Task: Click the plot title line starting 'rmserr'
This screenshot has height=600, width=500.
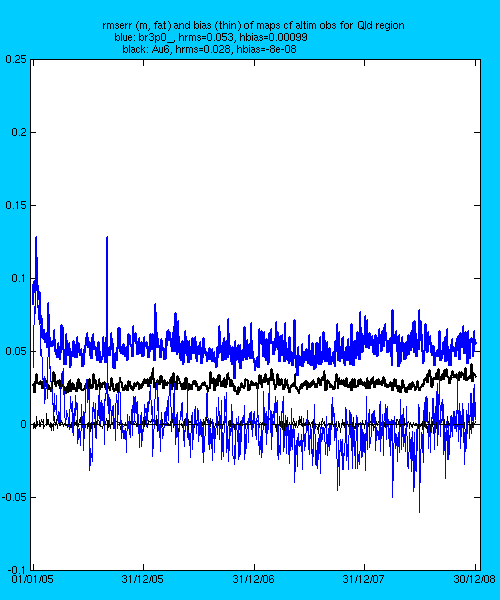Action: point(253,26)
